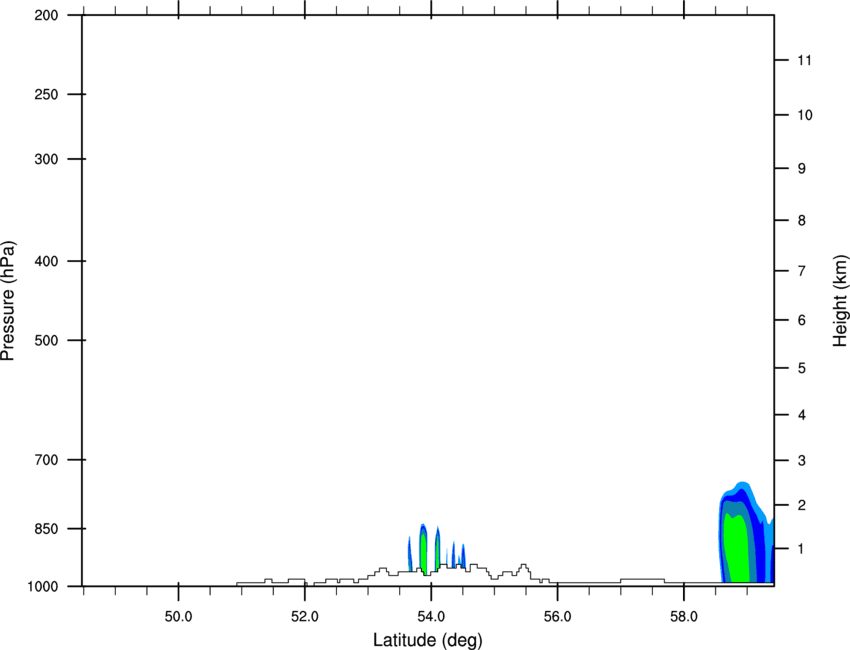Click the 400 pressure tick label
850x650 pixels.
(x=46, y=261)
